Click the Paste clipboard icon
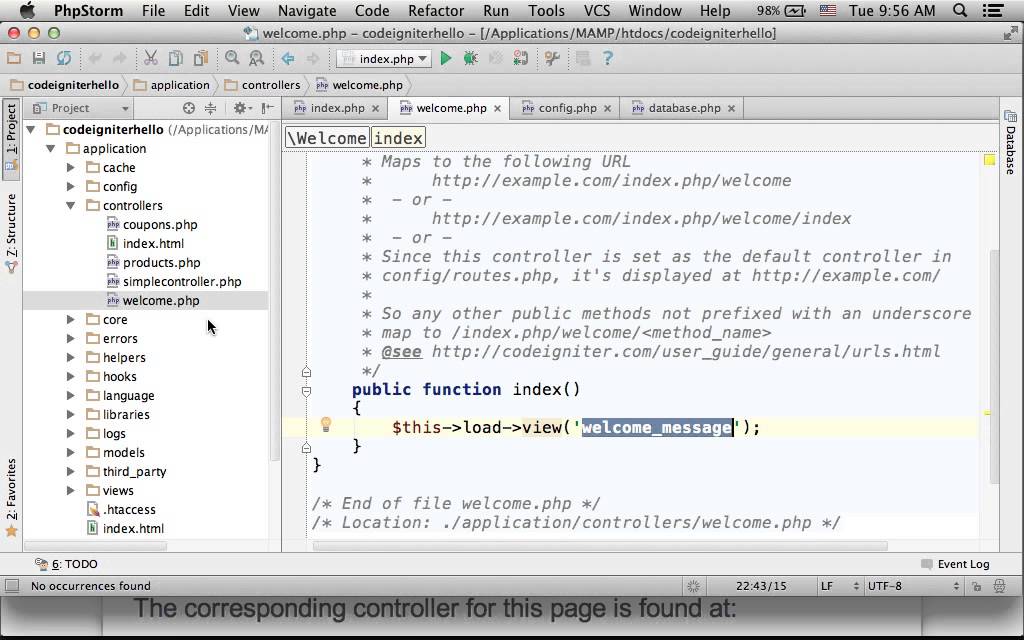 pyautogui.click(x=200, y=59)
